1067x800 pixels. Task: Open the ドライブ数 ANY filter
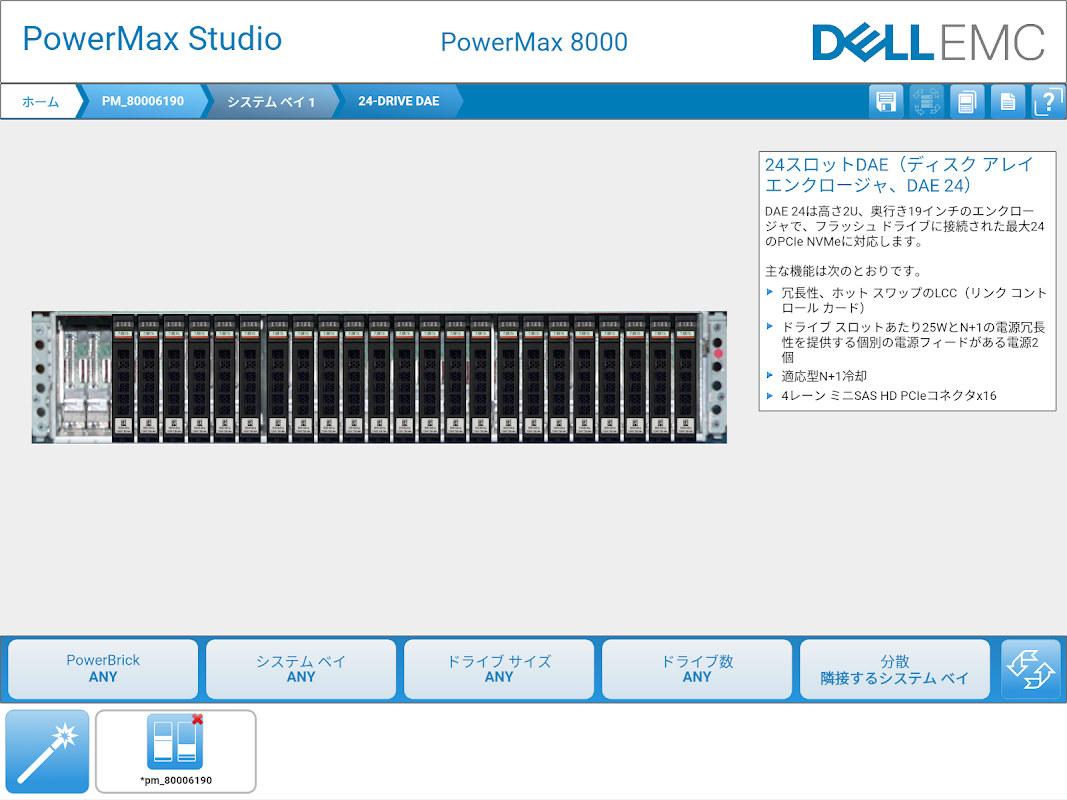coord(697,669)
